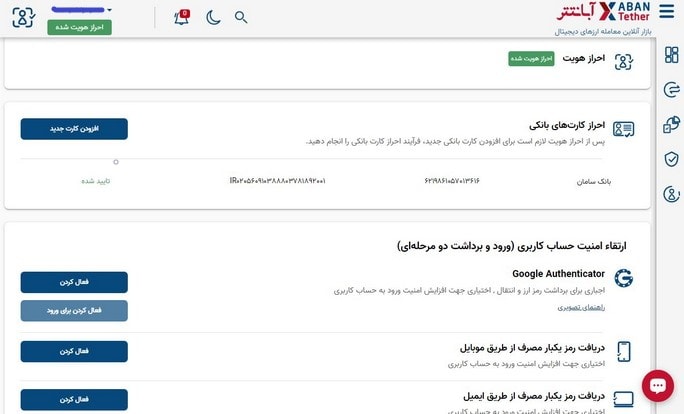This screenshot has height=414, width=684.
Task: Open the transactions icon in the sidebar
Action: point(671,89)
